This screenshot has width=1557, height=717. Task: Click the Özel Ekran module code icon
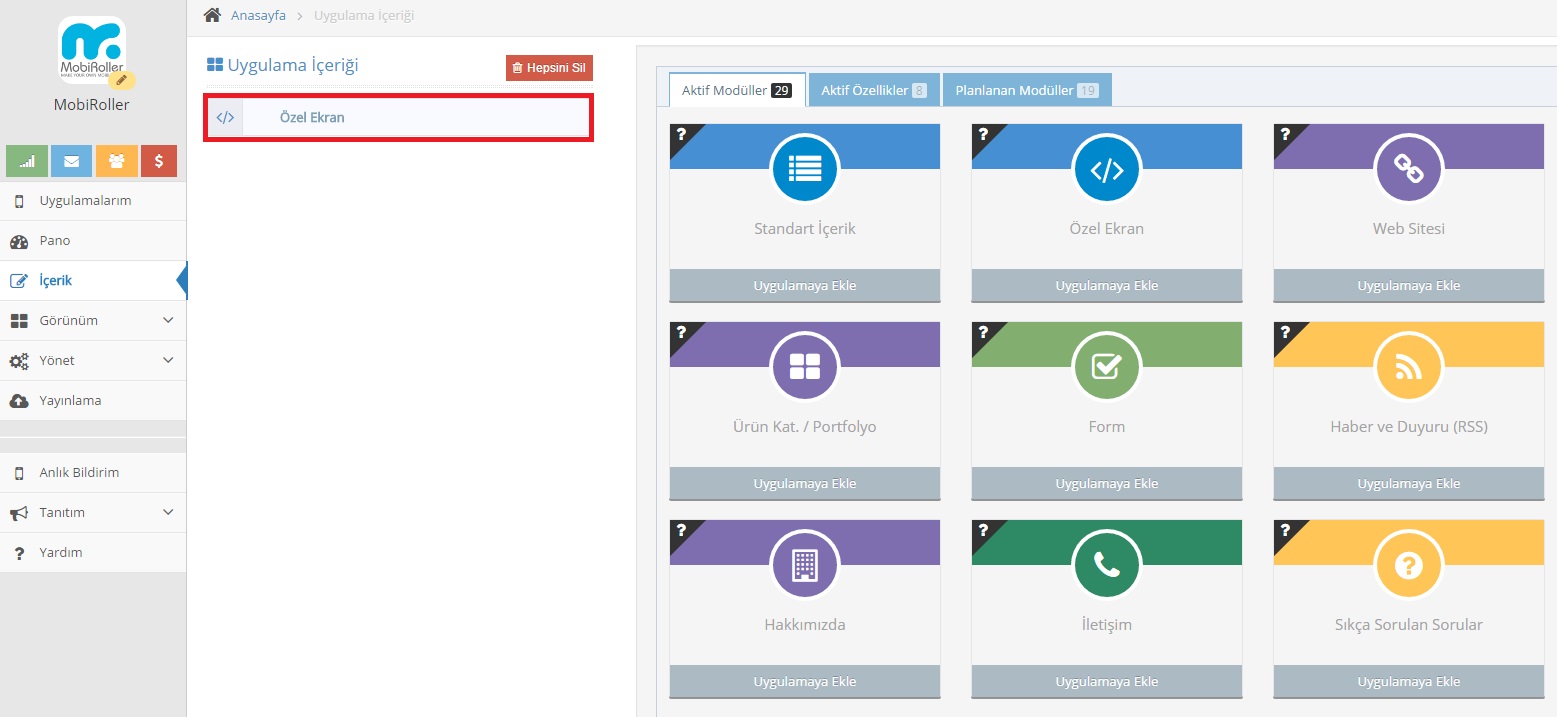pyautogui.click(x=1107, y=169)
